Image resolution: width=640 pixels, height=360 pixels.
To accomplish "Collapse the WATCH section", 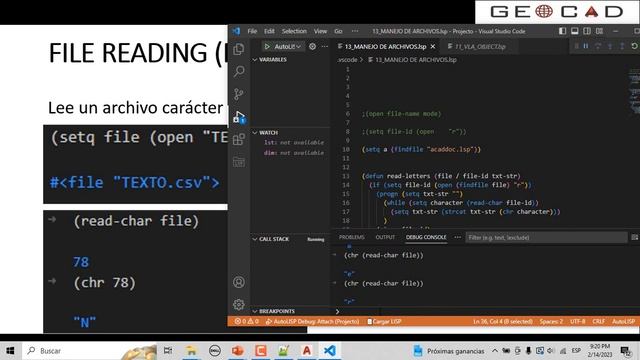I will tap(290, 133).
